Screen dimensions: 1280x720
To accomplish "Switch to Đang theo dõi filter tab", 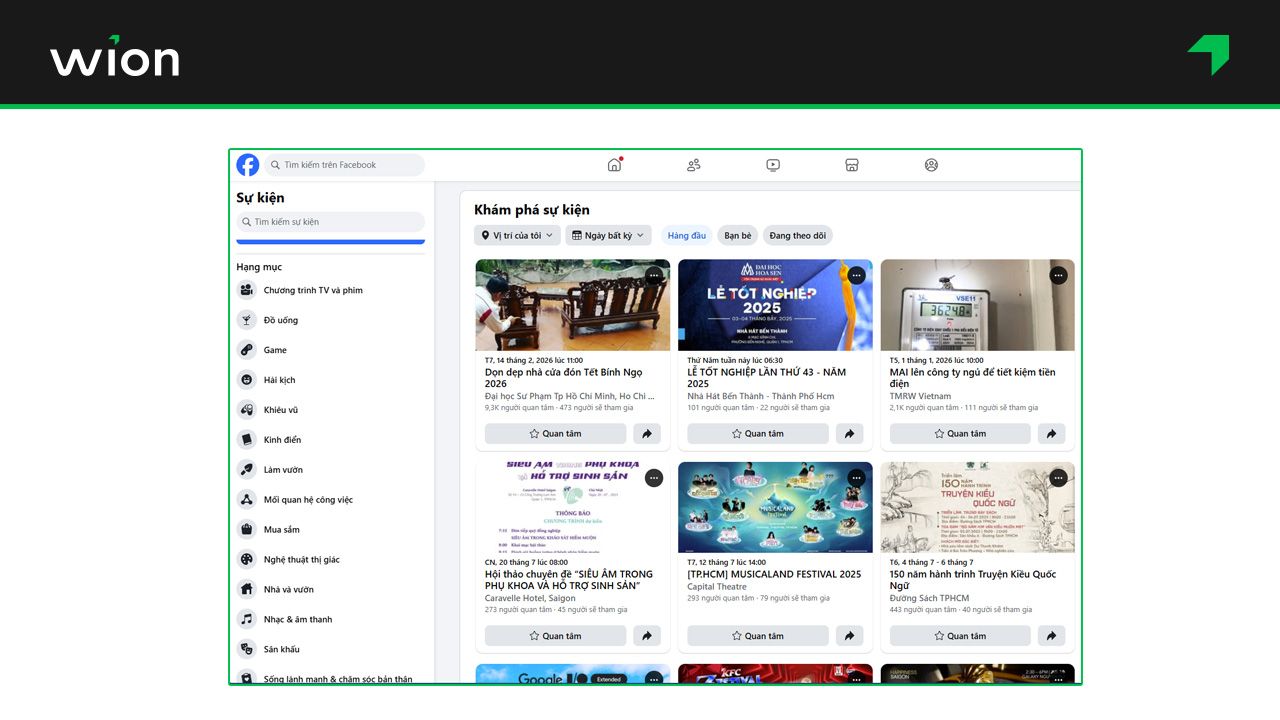I will (797, 236).
